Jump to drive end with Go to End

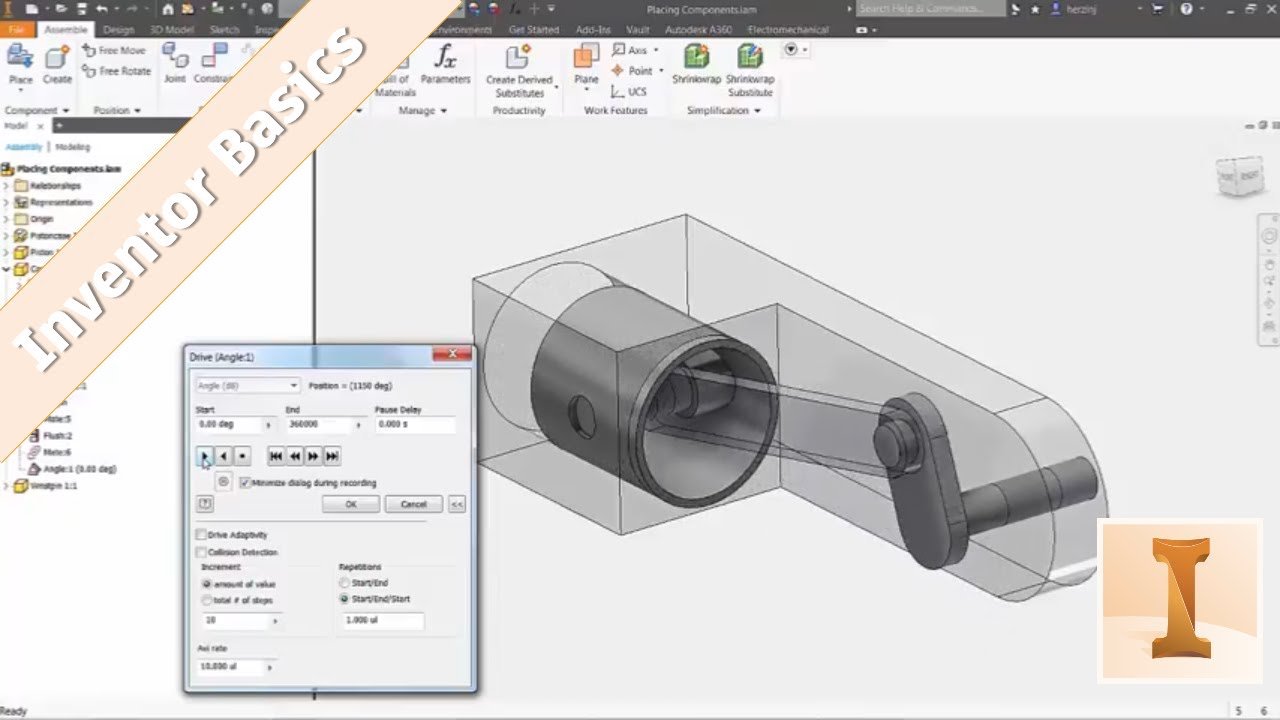332,456
